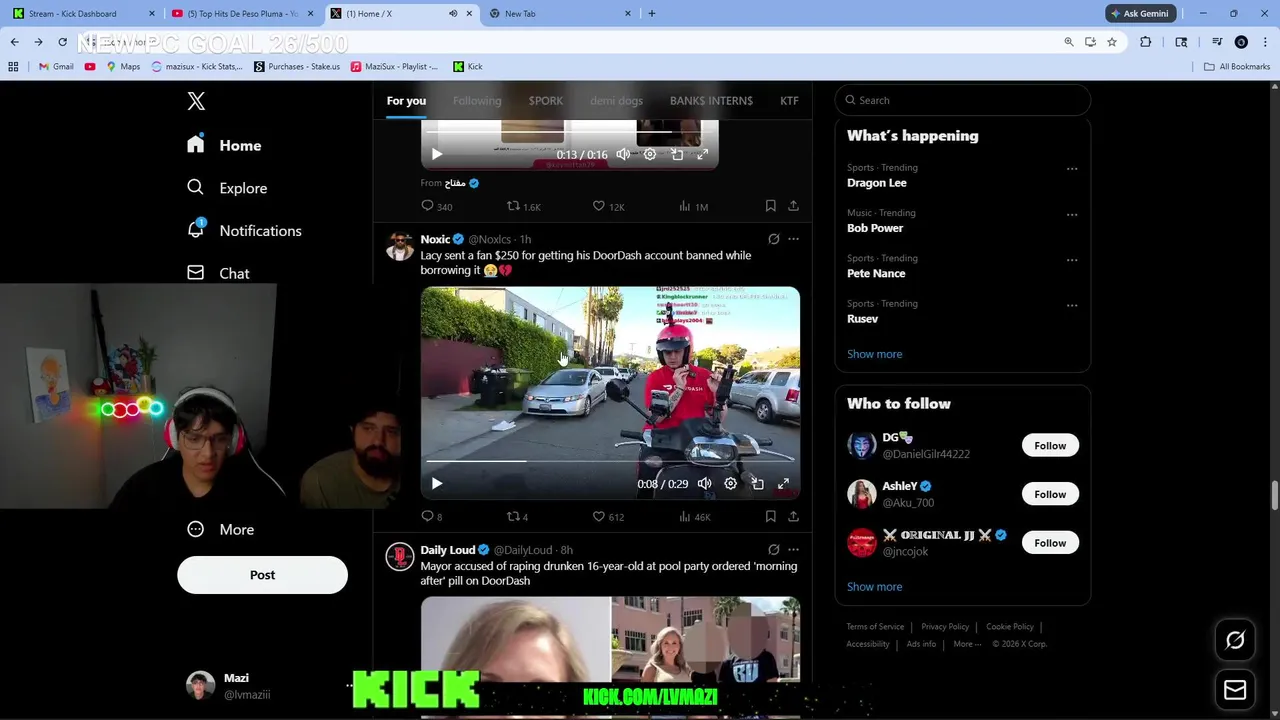The image size is (1280, 720).
Task: Mute the X tab audio indicator
Action: [453, 14]
